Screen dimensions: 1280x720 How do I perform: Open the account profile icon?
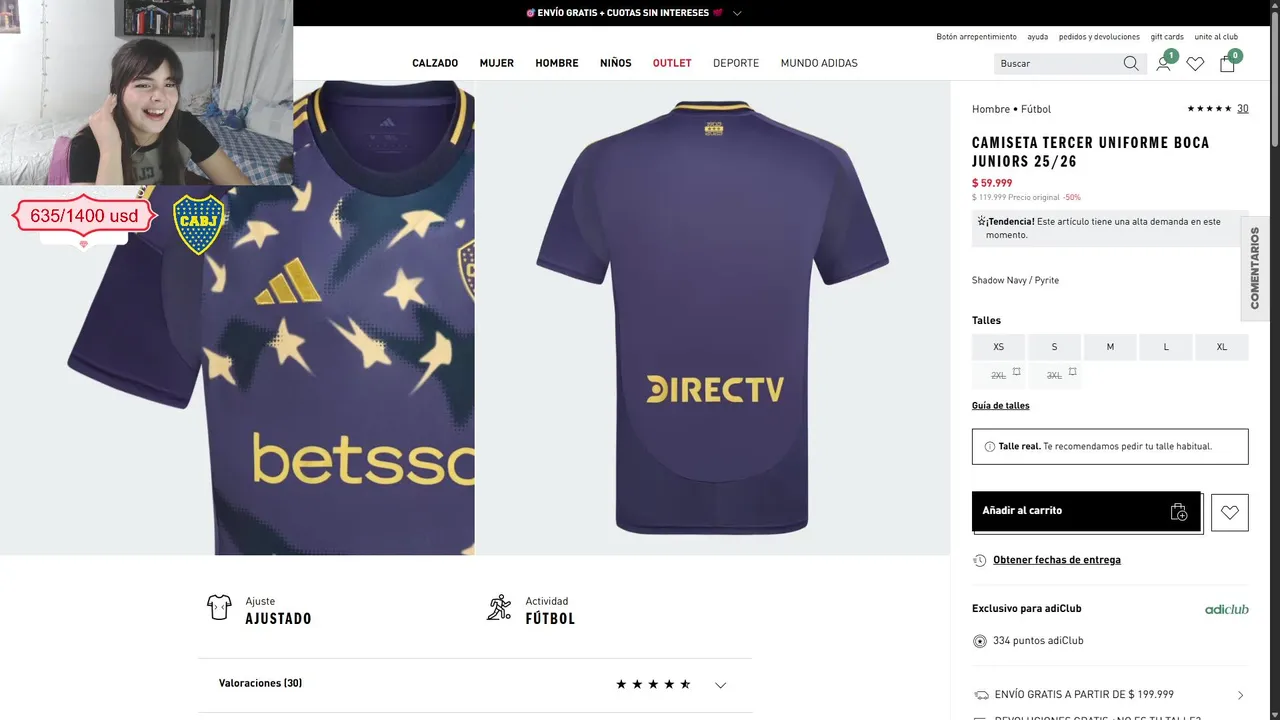pos(1163,63)
